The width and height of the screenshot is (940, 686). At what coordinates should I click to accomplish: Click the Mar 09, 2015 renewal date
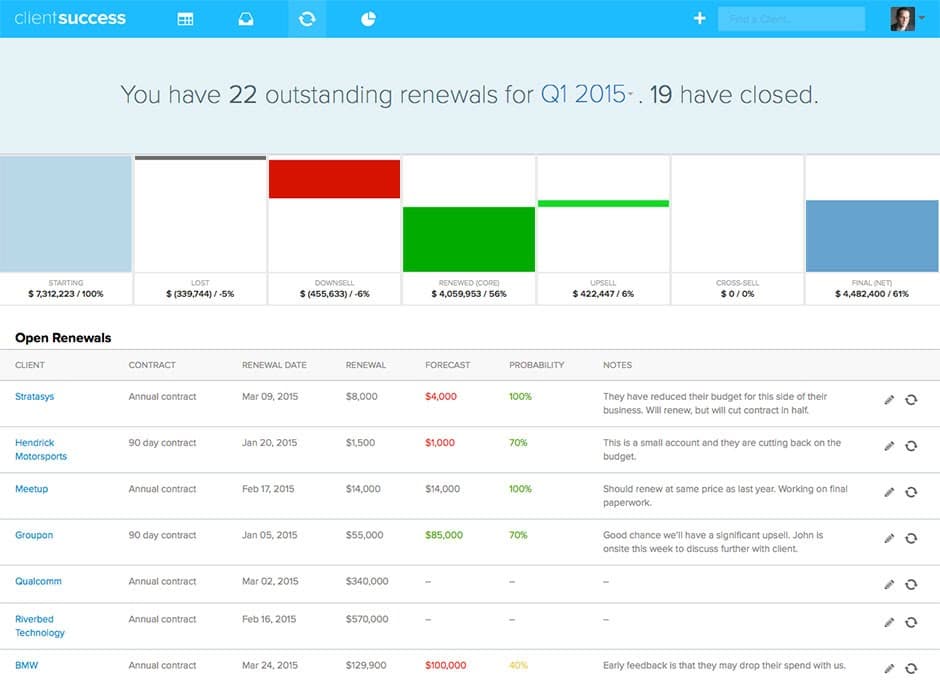click(270, 396)
